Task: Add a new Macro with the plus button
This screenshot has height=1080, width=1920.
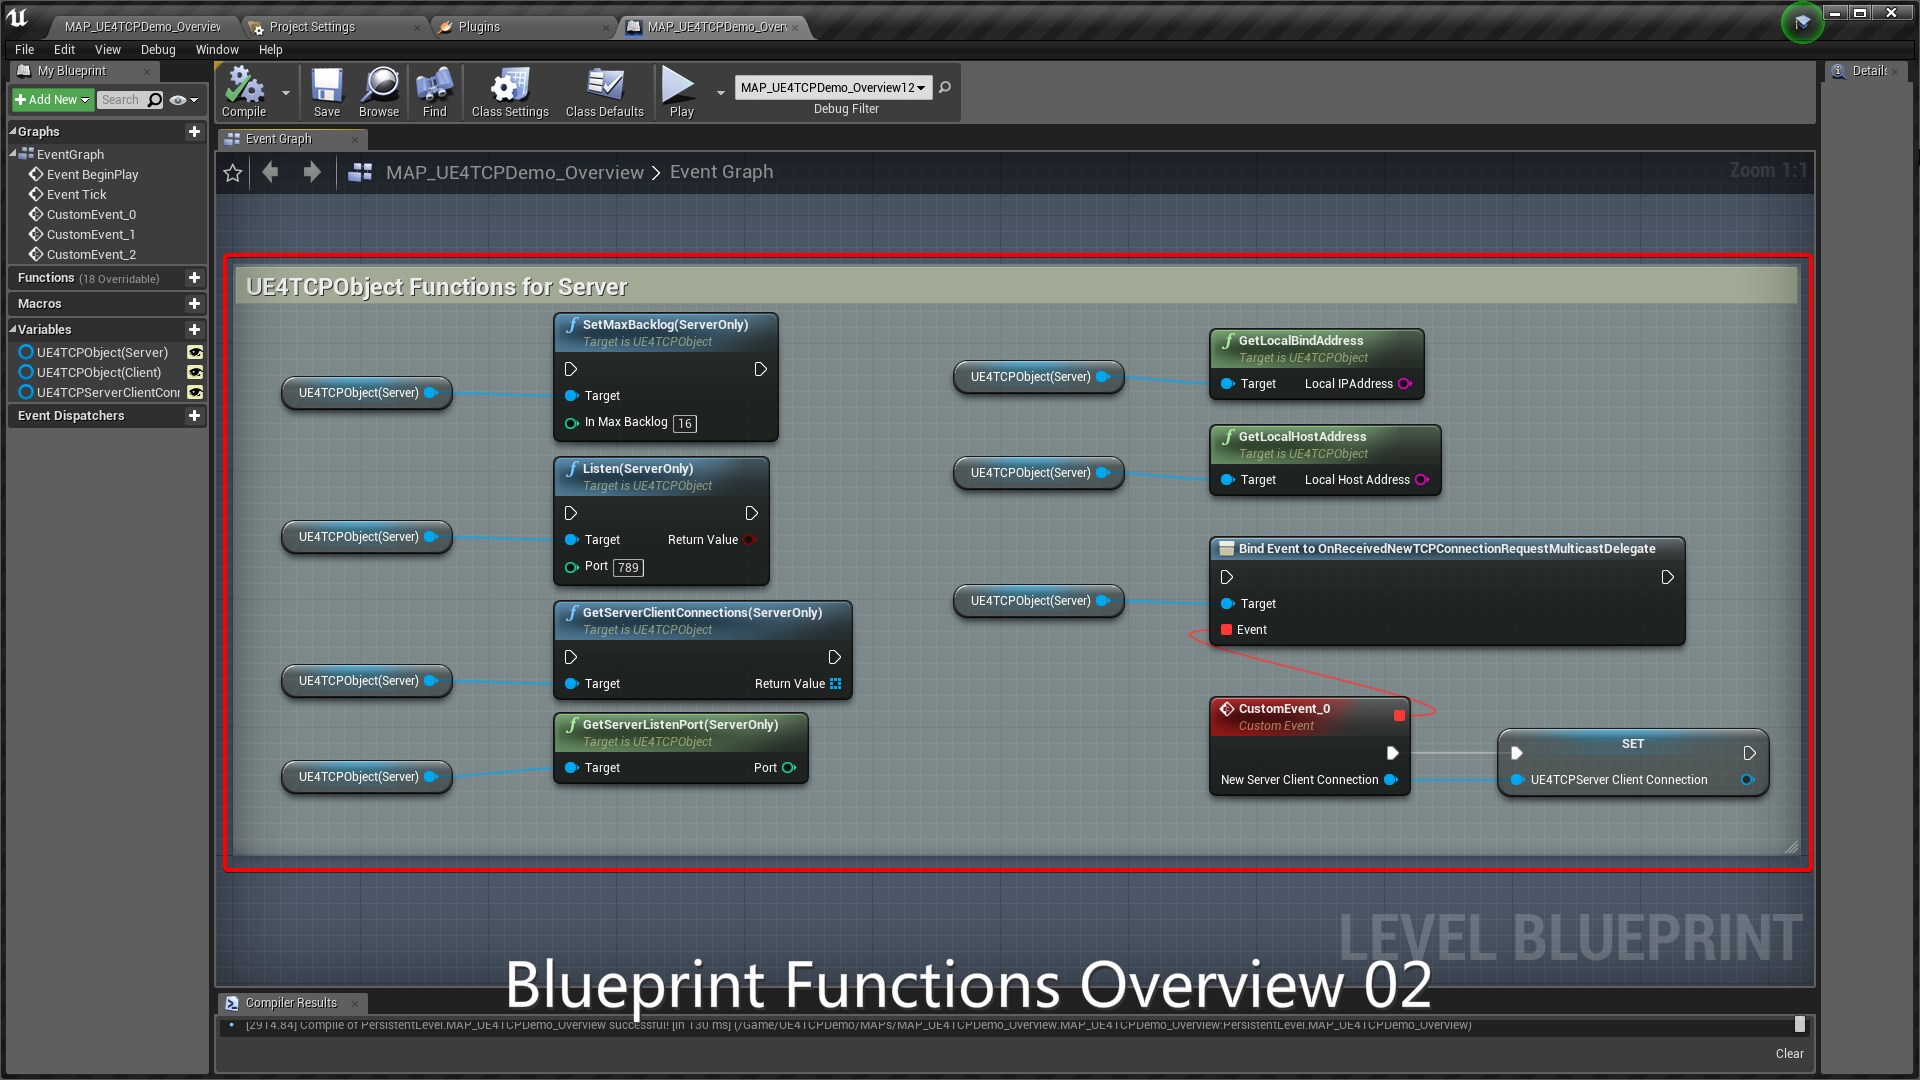Action: [194, 304]
